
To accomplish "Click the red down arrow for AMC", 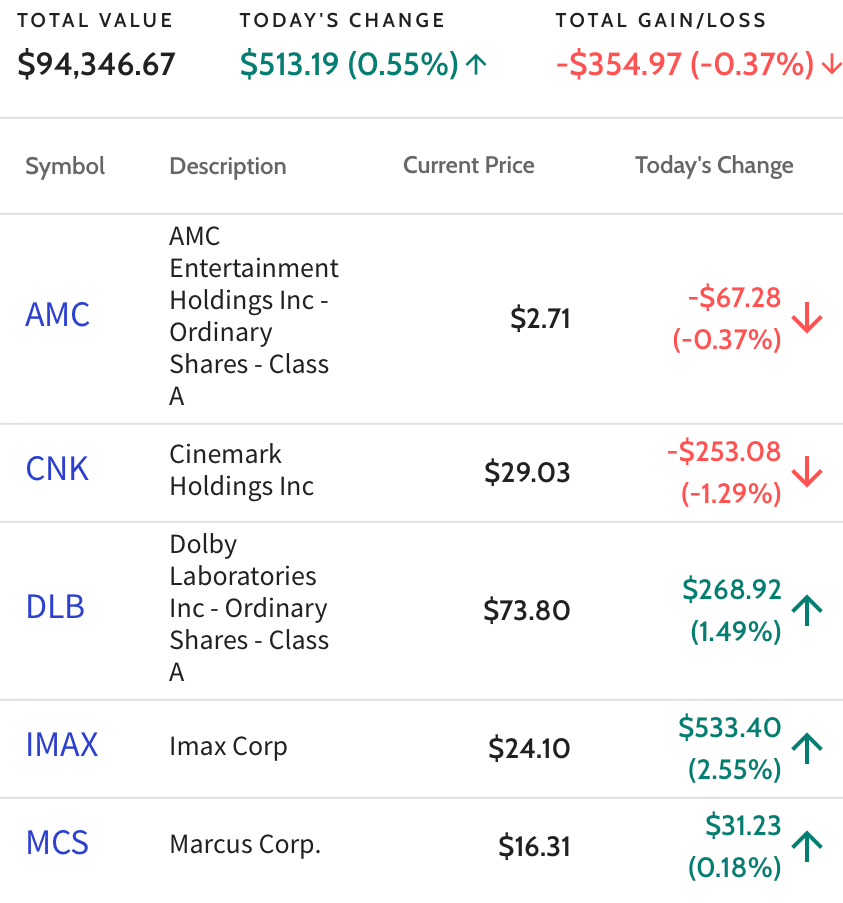I will point(807,318).
